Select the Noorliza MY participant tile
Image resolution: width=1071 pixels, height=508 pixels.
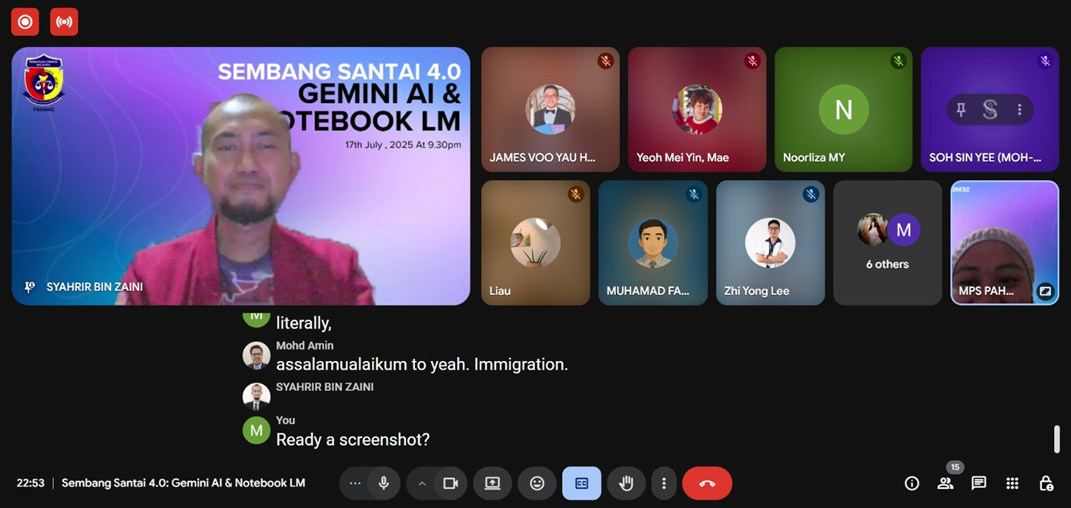(x=843, y=110)
